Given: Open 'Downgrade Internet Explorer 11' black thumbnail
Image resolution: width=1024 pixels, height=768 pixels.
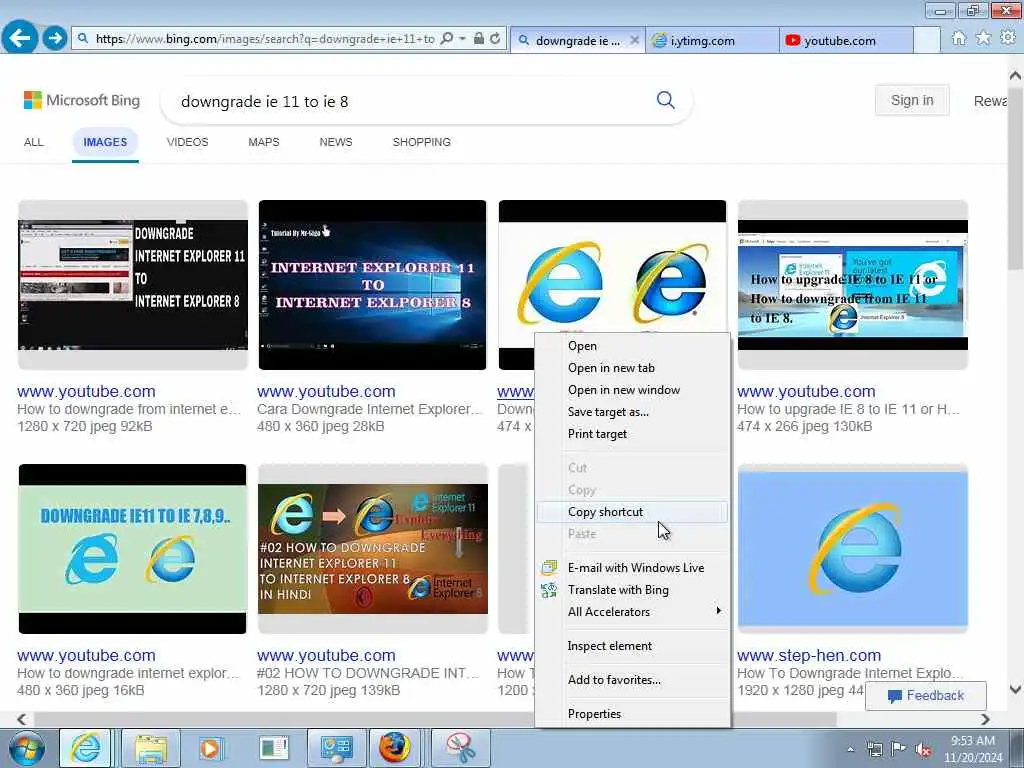Looking at the screenshot, I should click(133, 285).
